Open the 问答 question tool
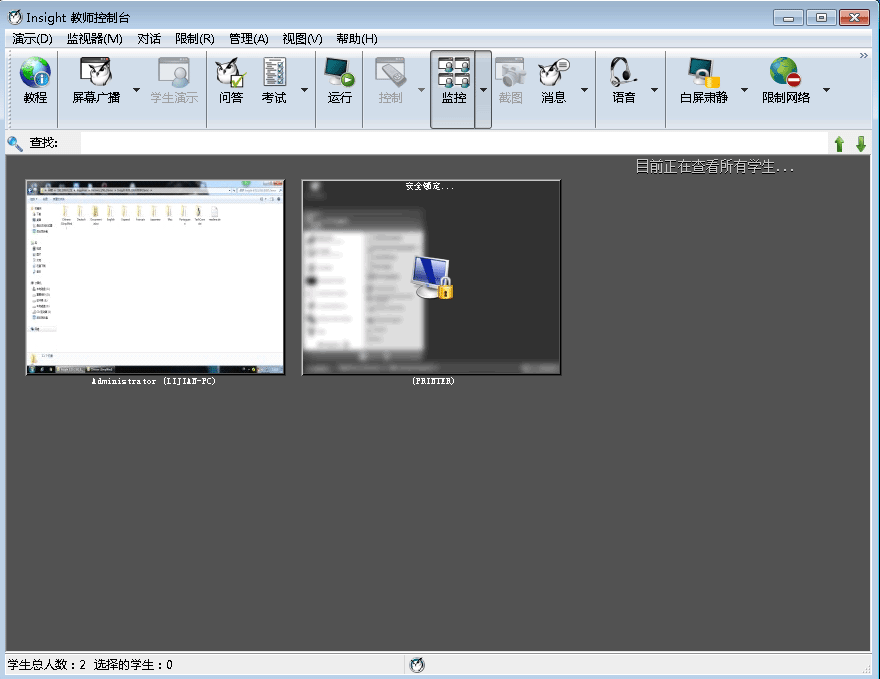 [231, 81]
